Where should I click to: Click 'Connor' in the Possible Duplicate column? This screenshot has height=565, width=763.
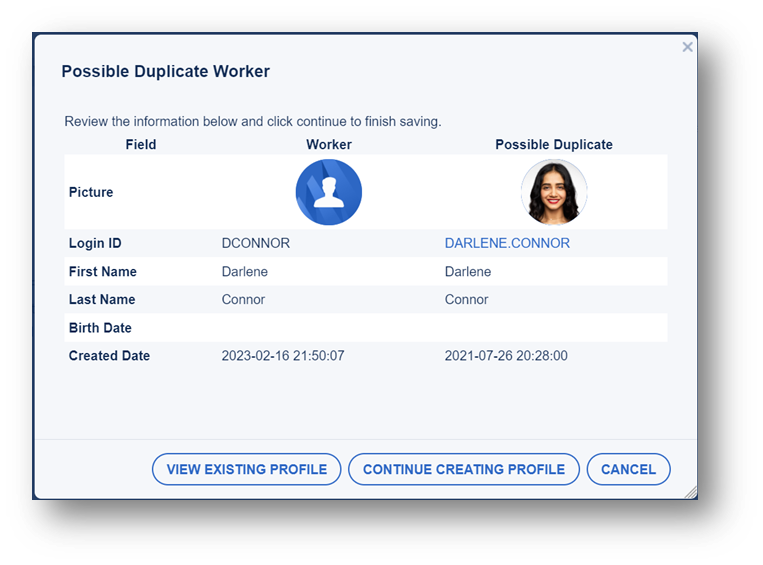(x=466, y=299)
